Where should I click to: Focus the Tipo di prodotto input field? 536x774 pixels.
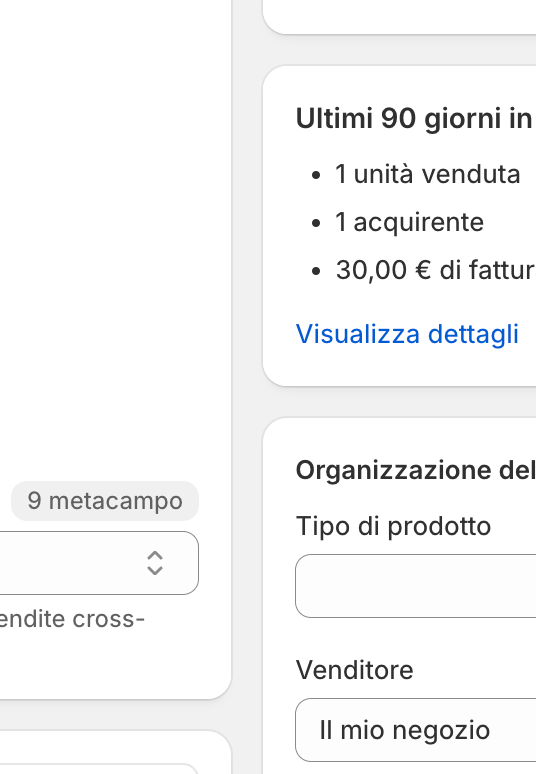coord(416,586)
